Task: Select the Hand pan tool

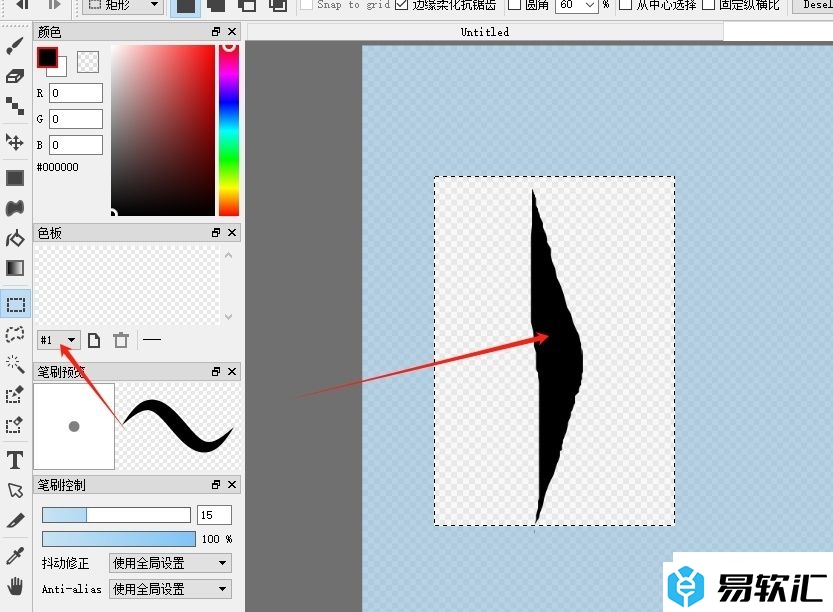Action: (15, 586)
